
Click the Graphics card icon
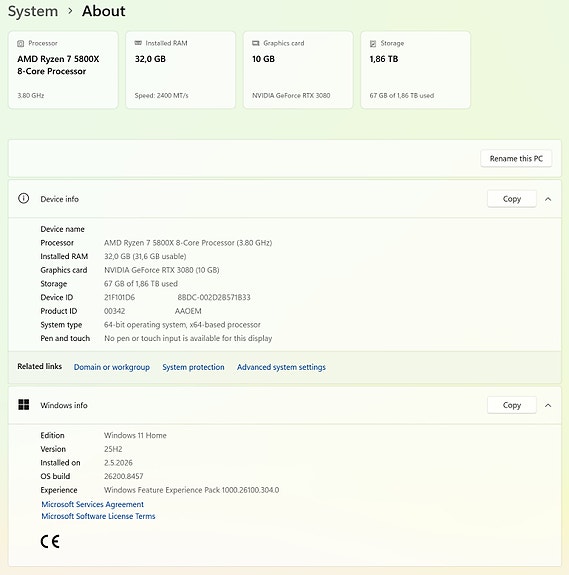[x=256, y=43]
